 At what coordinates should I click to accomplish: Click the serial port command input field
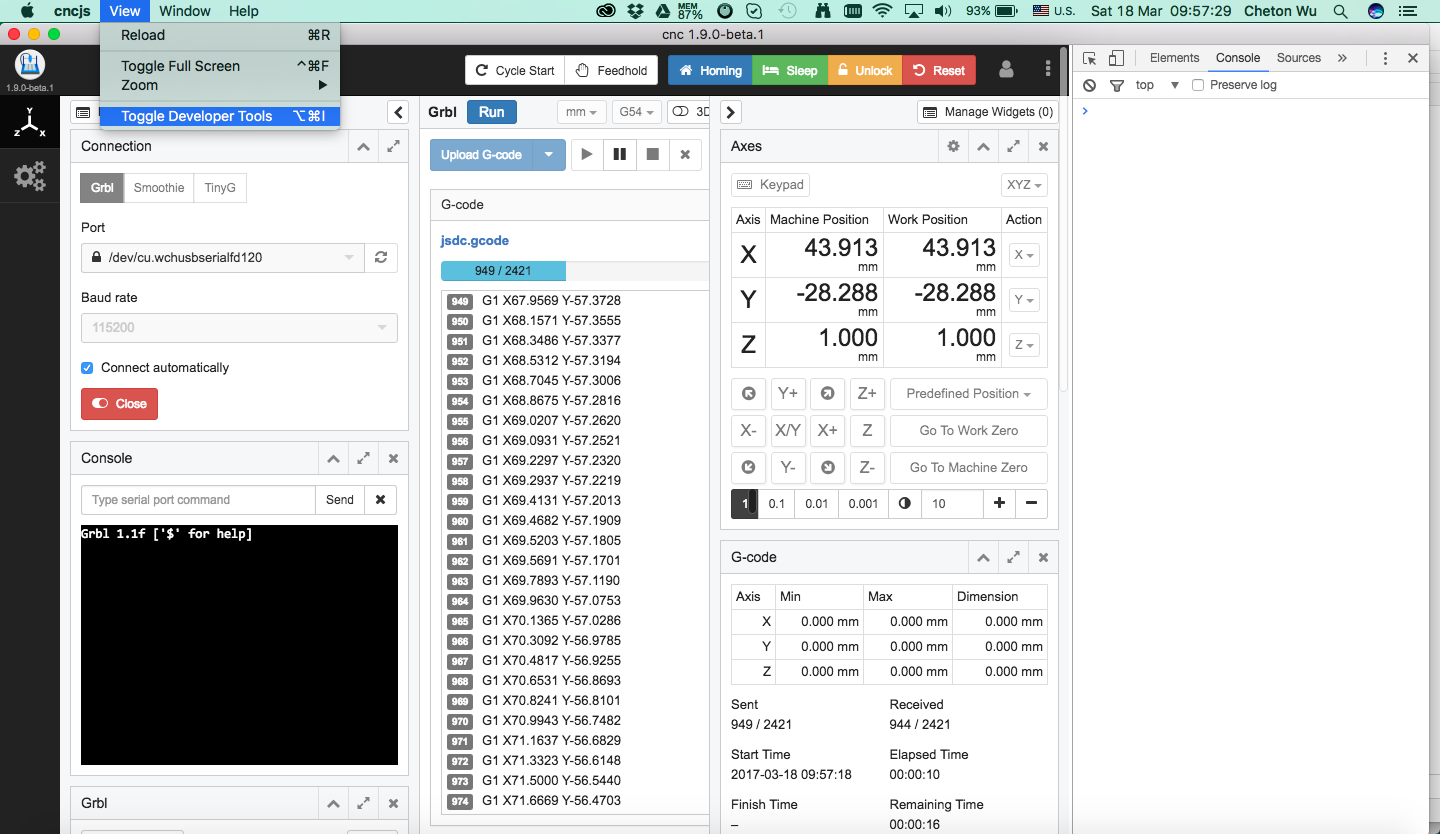(197, 499)
